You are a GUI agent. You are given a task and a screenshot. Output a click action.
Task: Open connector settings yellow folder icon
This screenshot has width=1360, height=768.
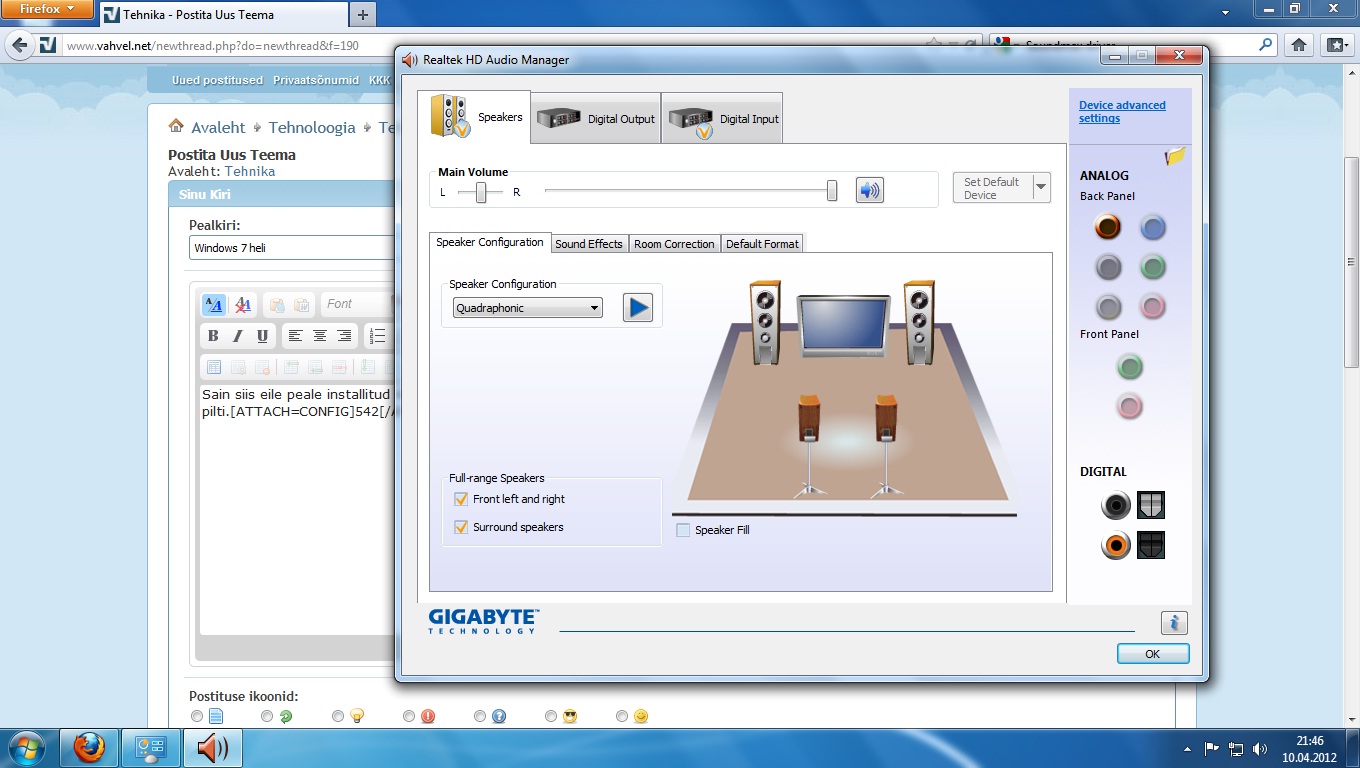(x=1175, y=156)
